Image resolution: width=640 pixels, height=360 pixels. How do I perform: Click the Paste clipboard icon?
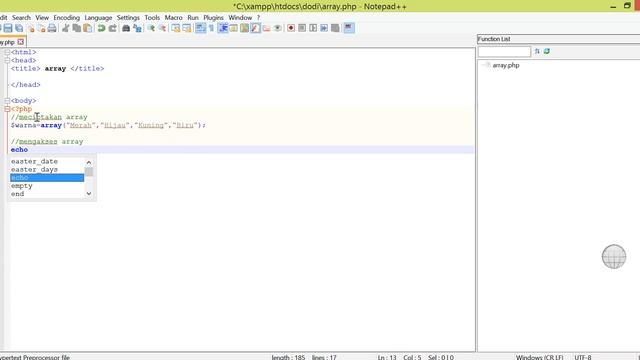87,28
